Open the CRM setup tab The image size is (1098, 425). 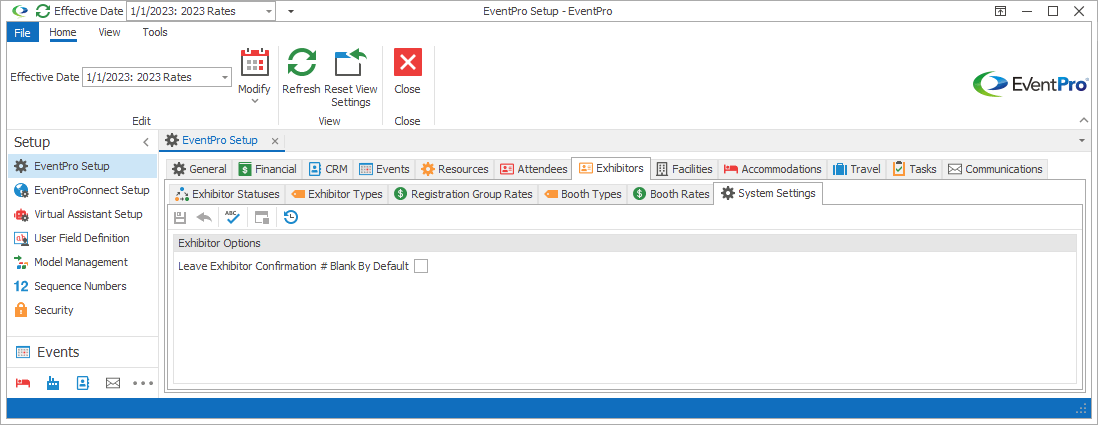pyautogui.click(x=328, y=169)
